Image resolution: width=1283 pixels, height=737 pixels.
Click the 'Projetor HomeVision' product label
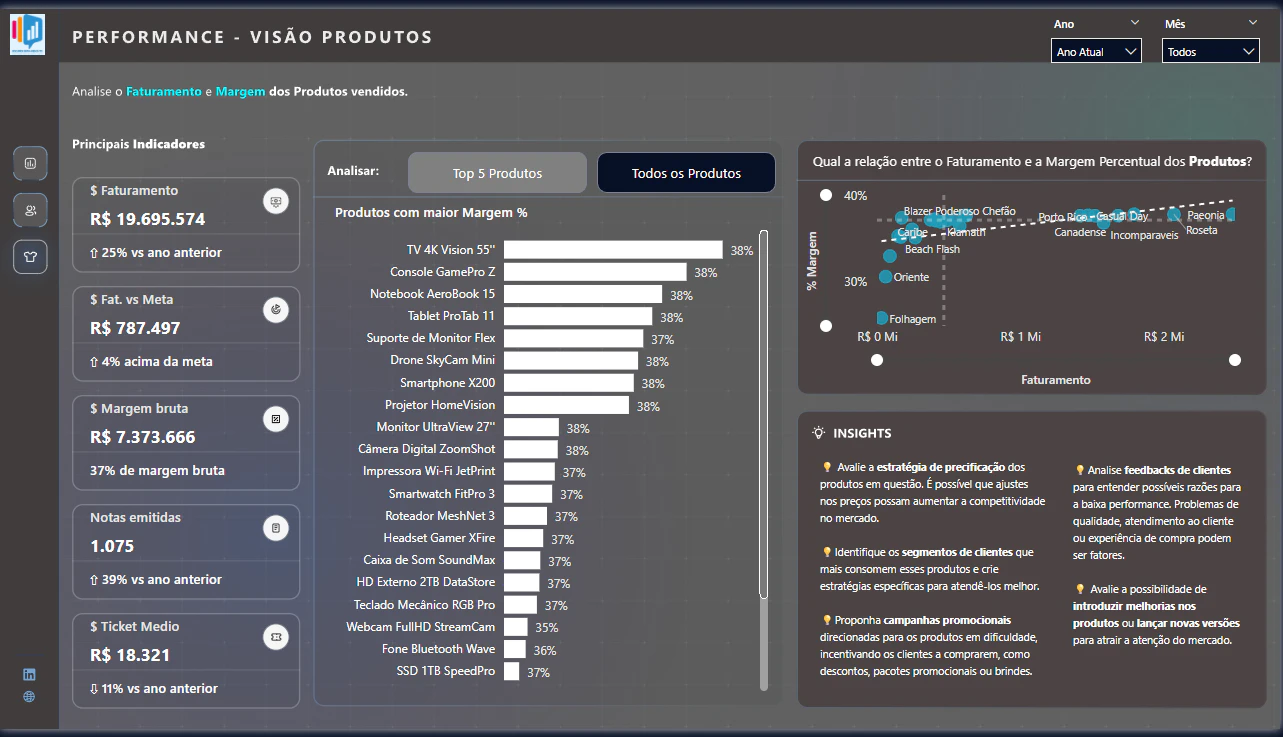[x=440, y=405]
